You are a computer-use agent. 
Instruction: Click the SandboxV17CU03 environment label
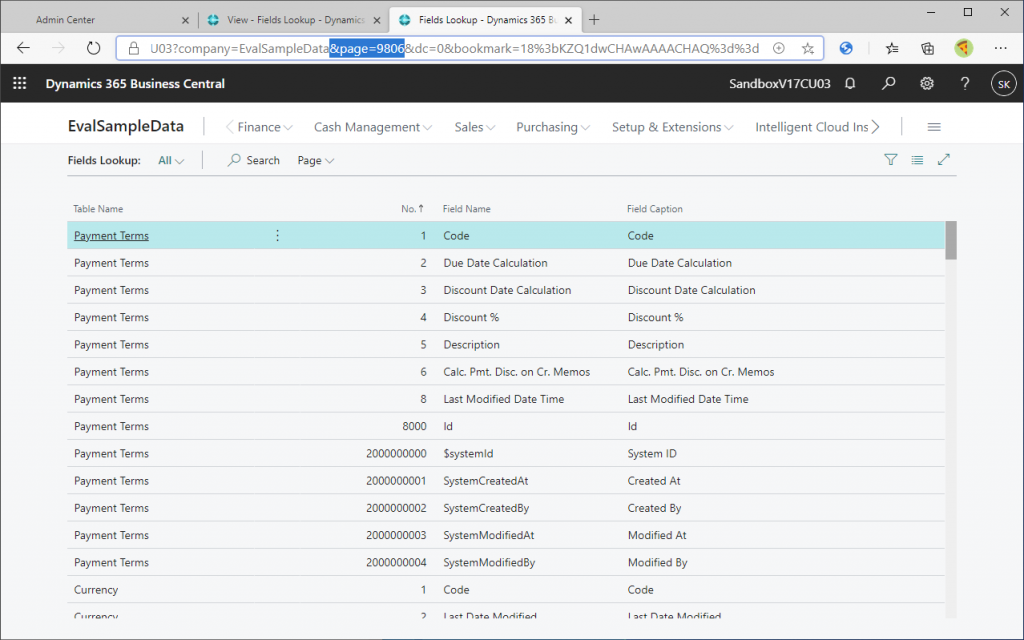[780, 84]
